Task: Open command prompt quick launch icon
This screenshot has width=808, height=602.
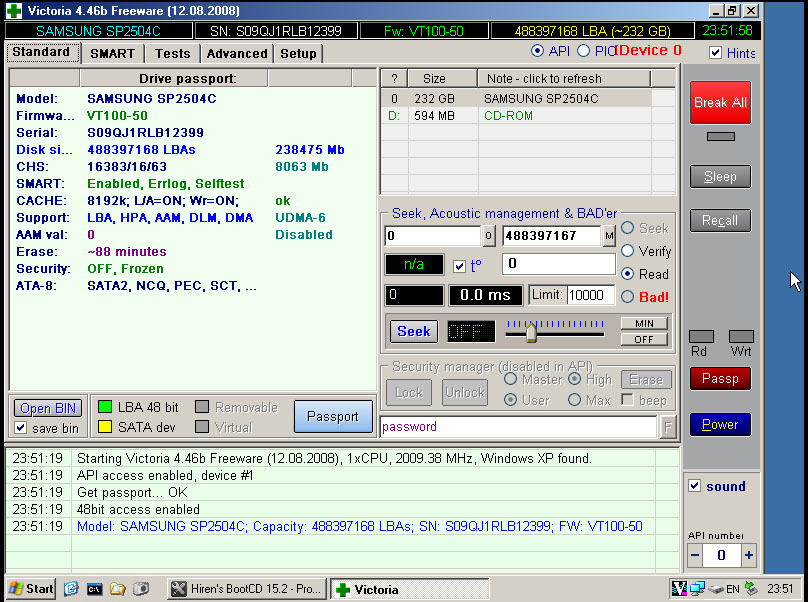Action: tap(94, 589)
